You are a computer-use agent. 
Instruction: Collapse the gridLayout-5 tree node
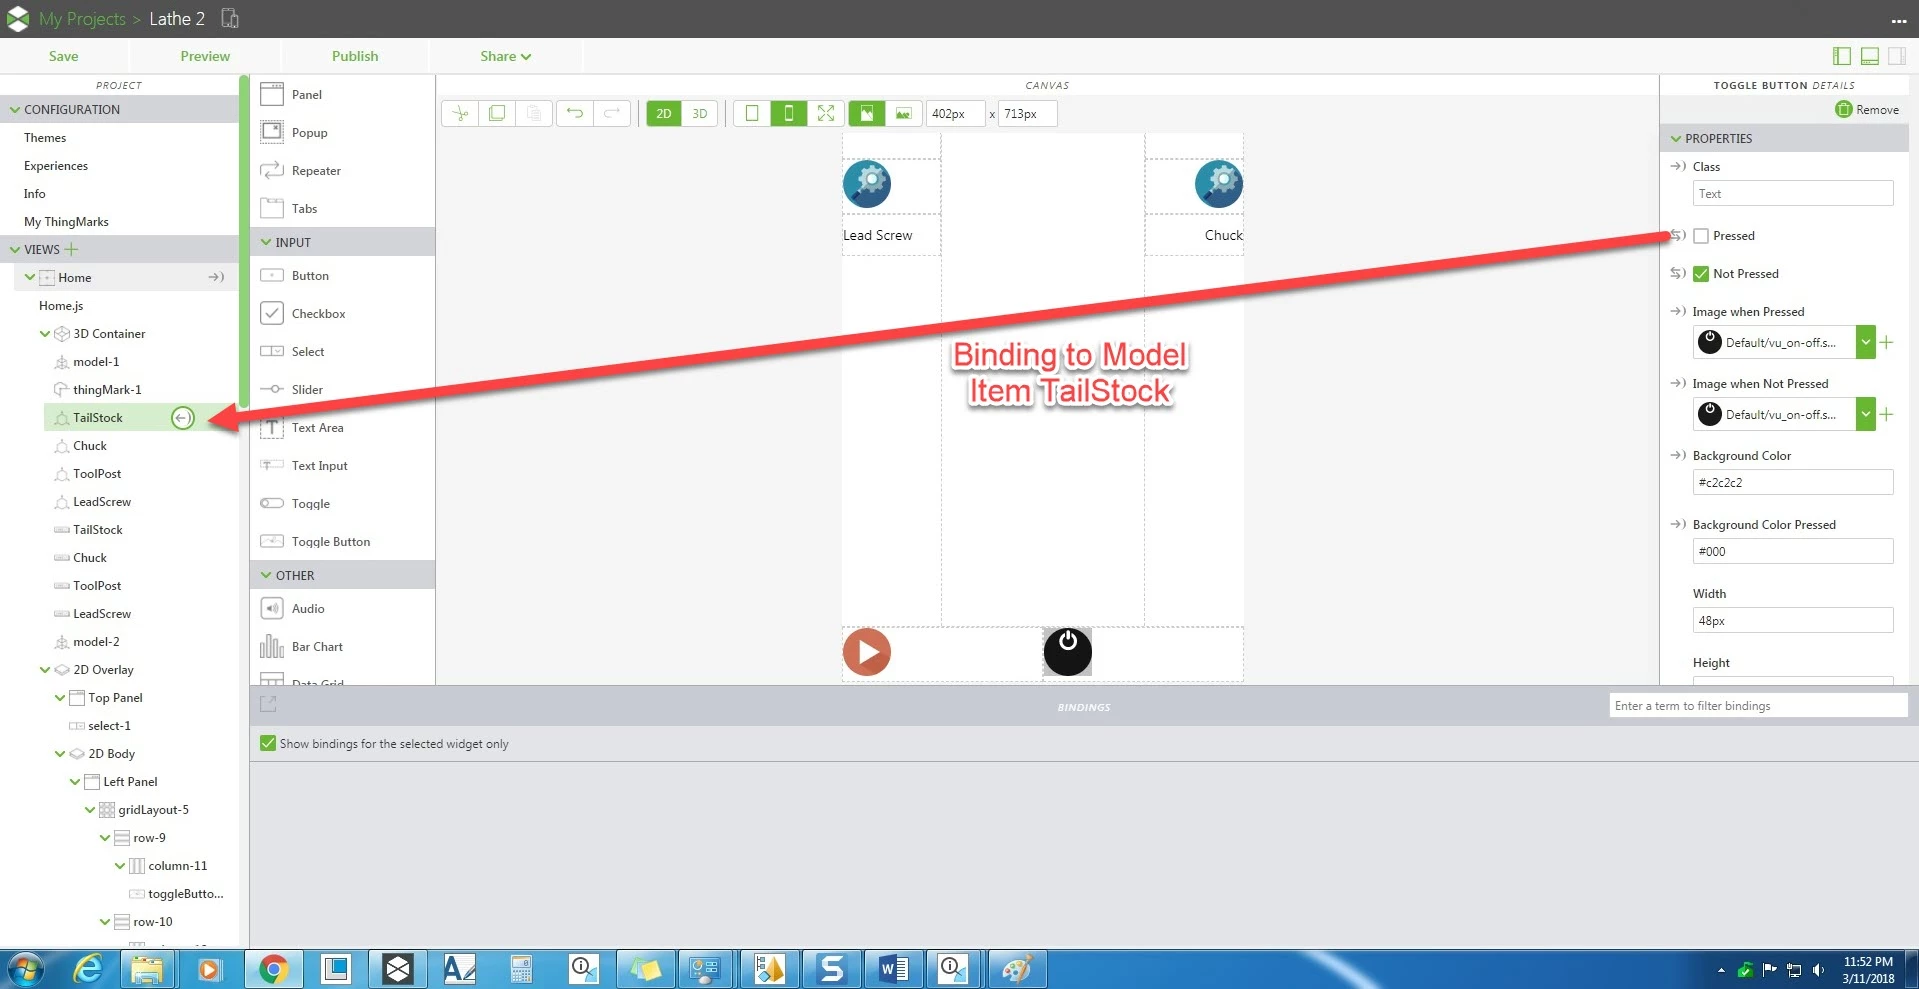[90, 810]
